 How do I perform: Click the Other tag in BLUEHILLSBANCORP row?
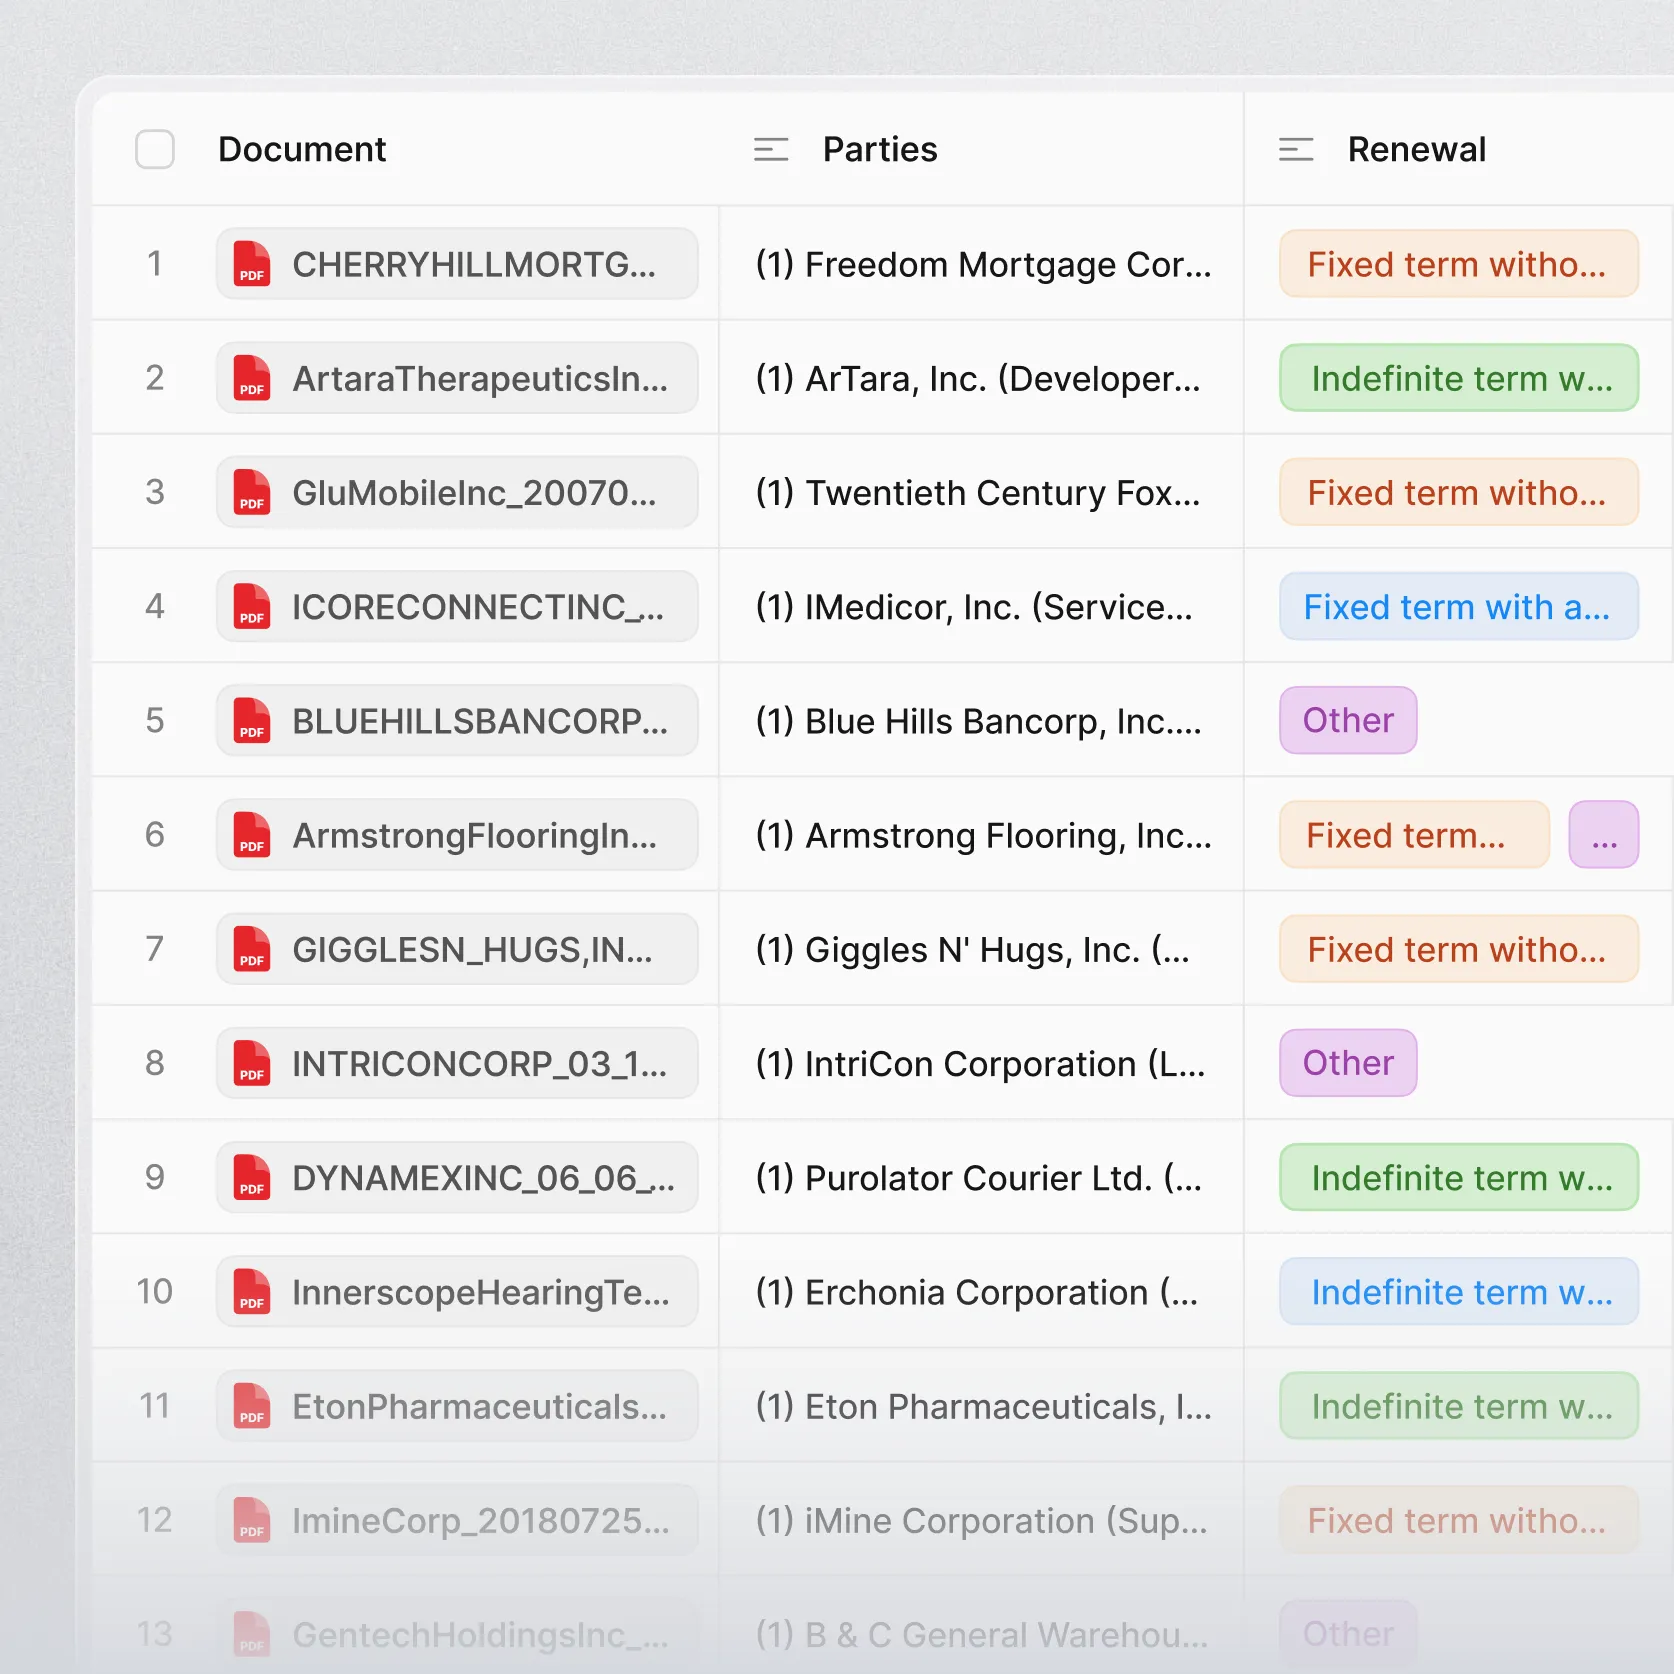(1348, 720)
